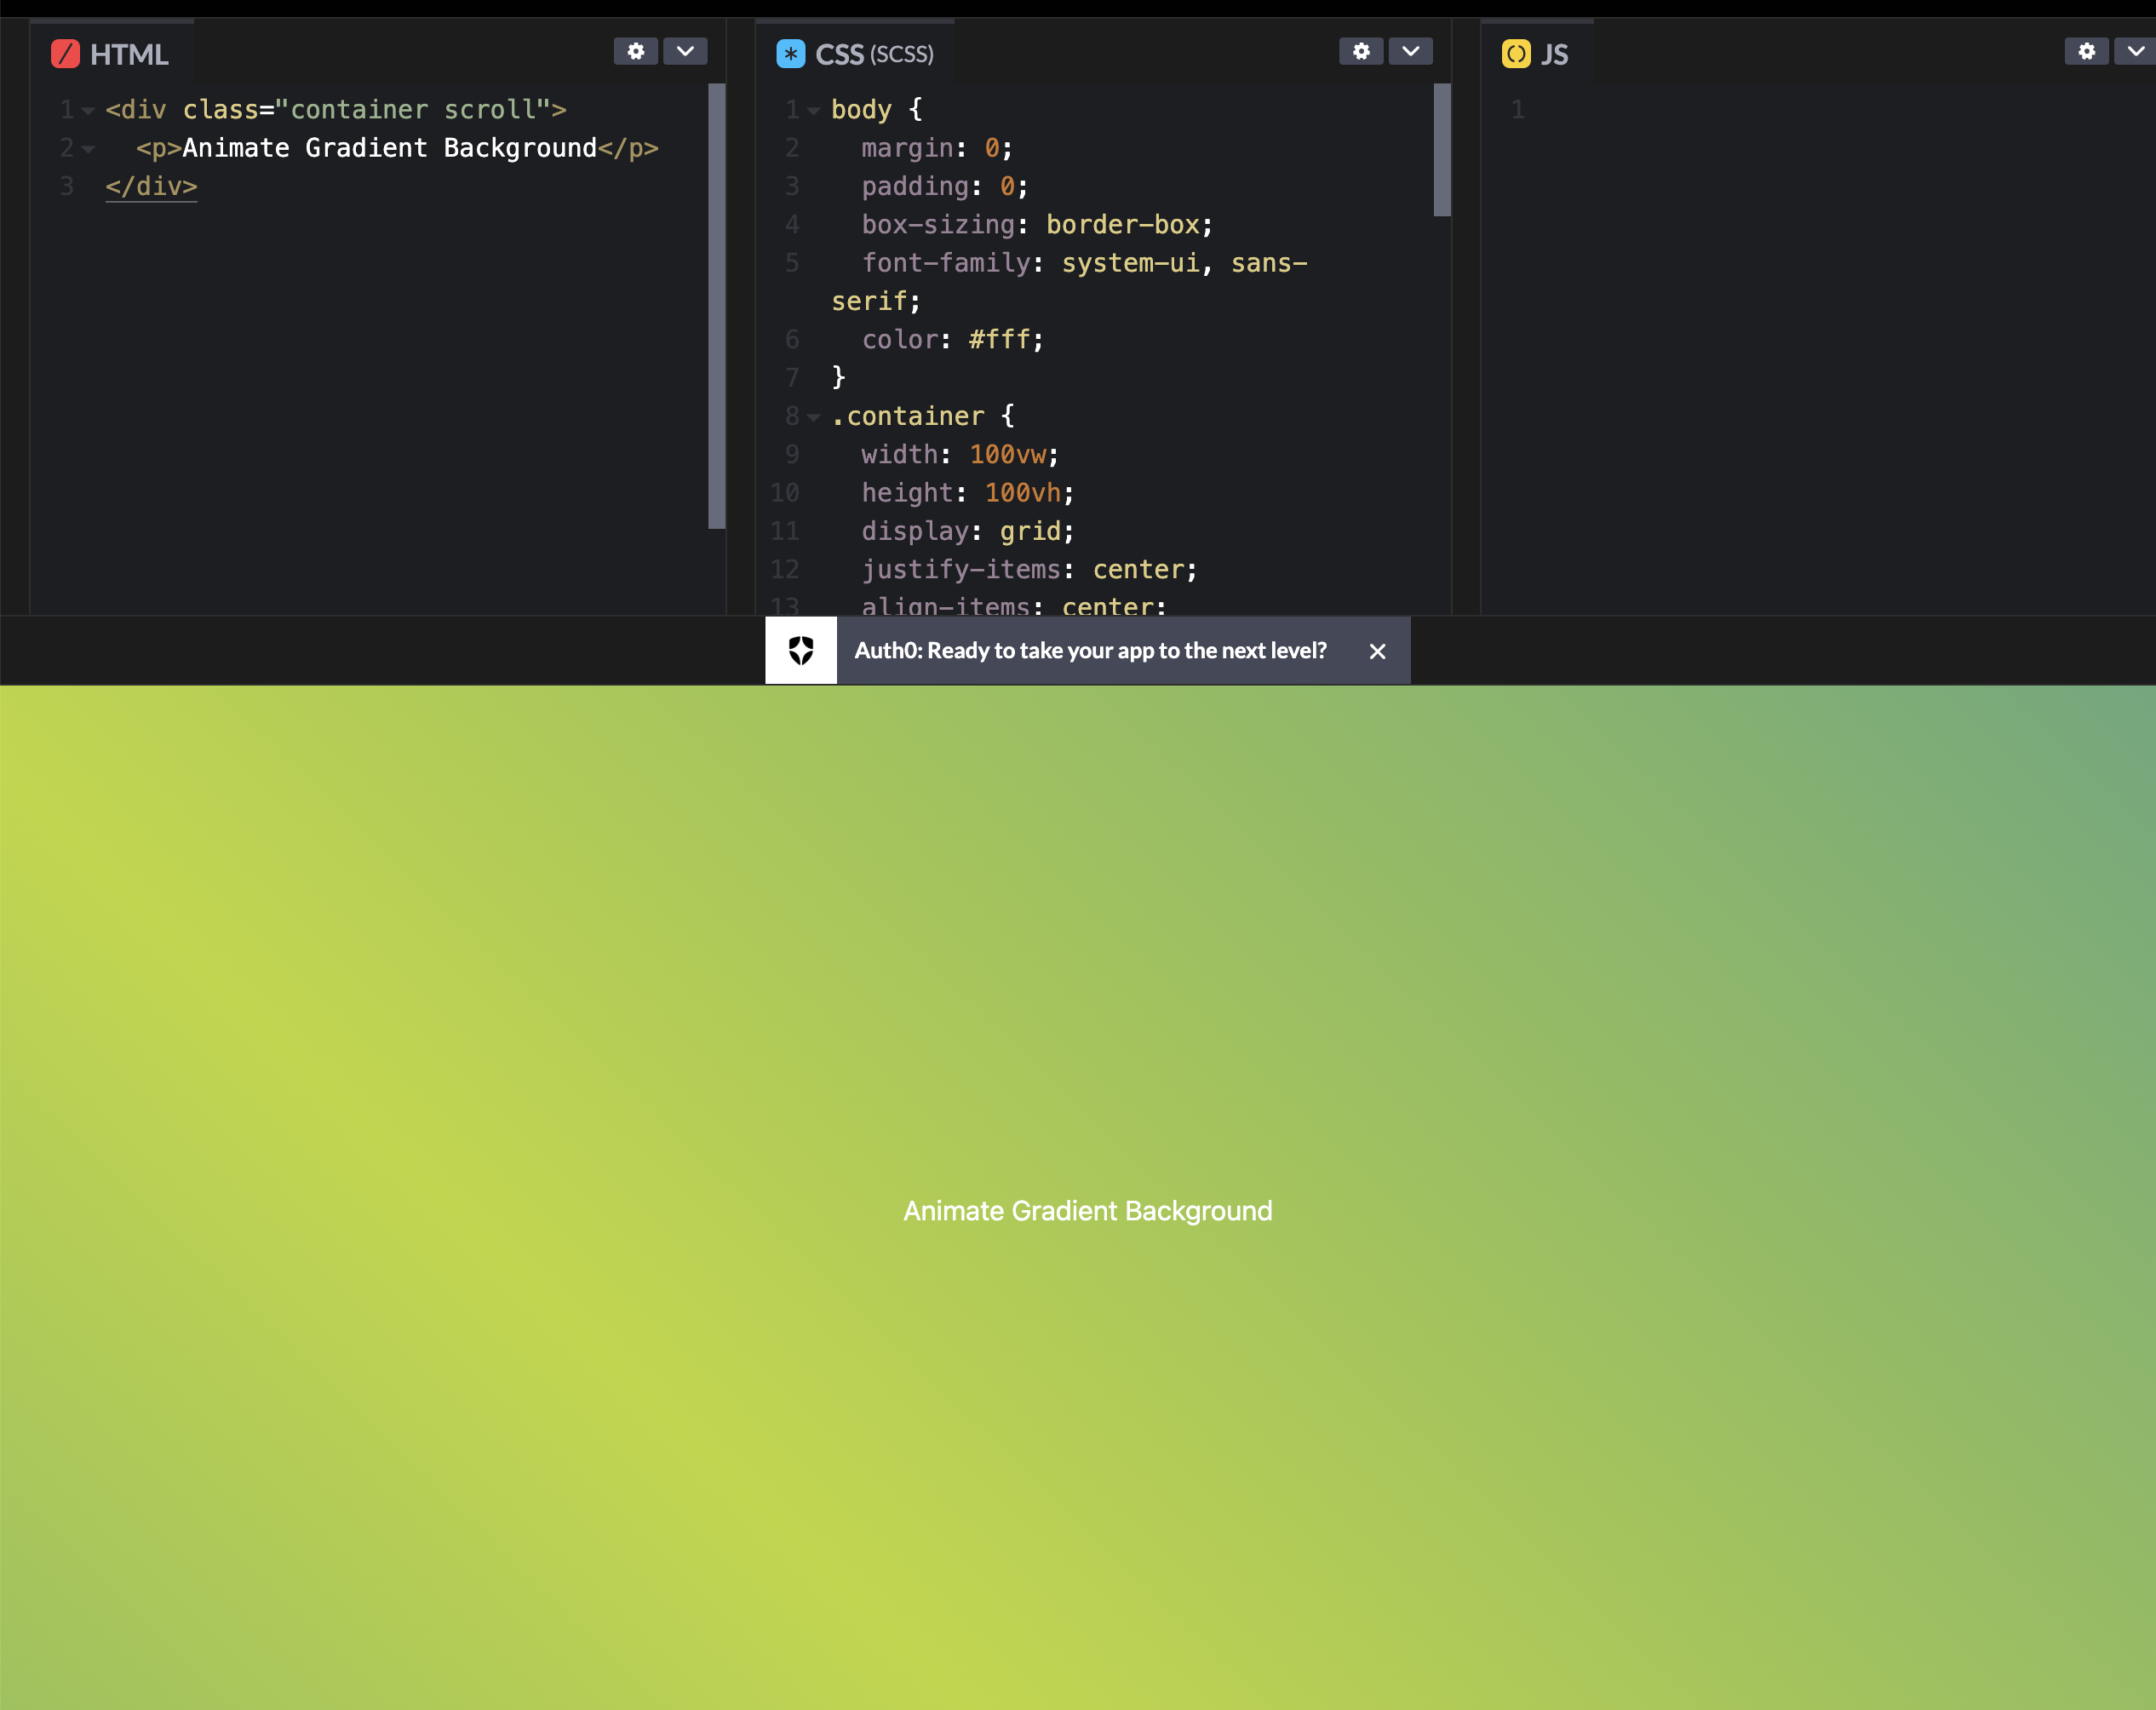
Task: Expand CSS editor chevron dropdown
Action: click(x=1410, y=51)
